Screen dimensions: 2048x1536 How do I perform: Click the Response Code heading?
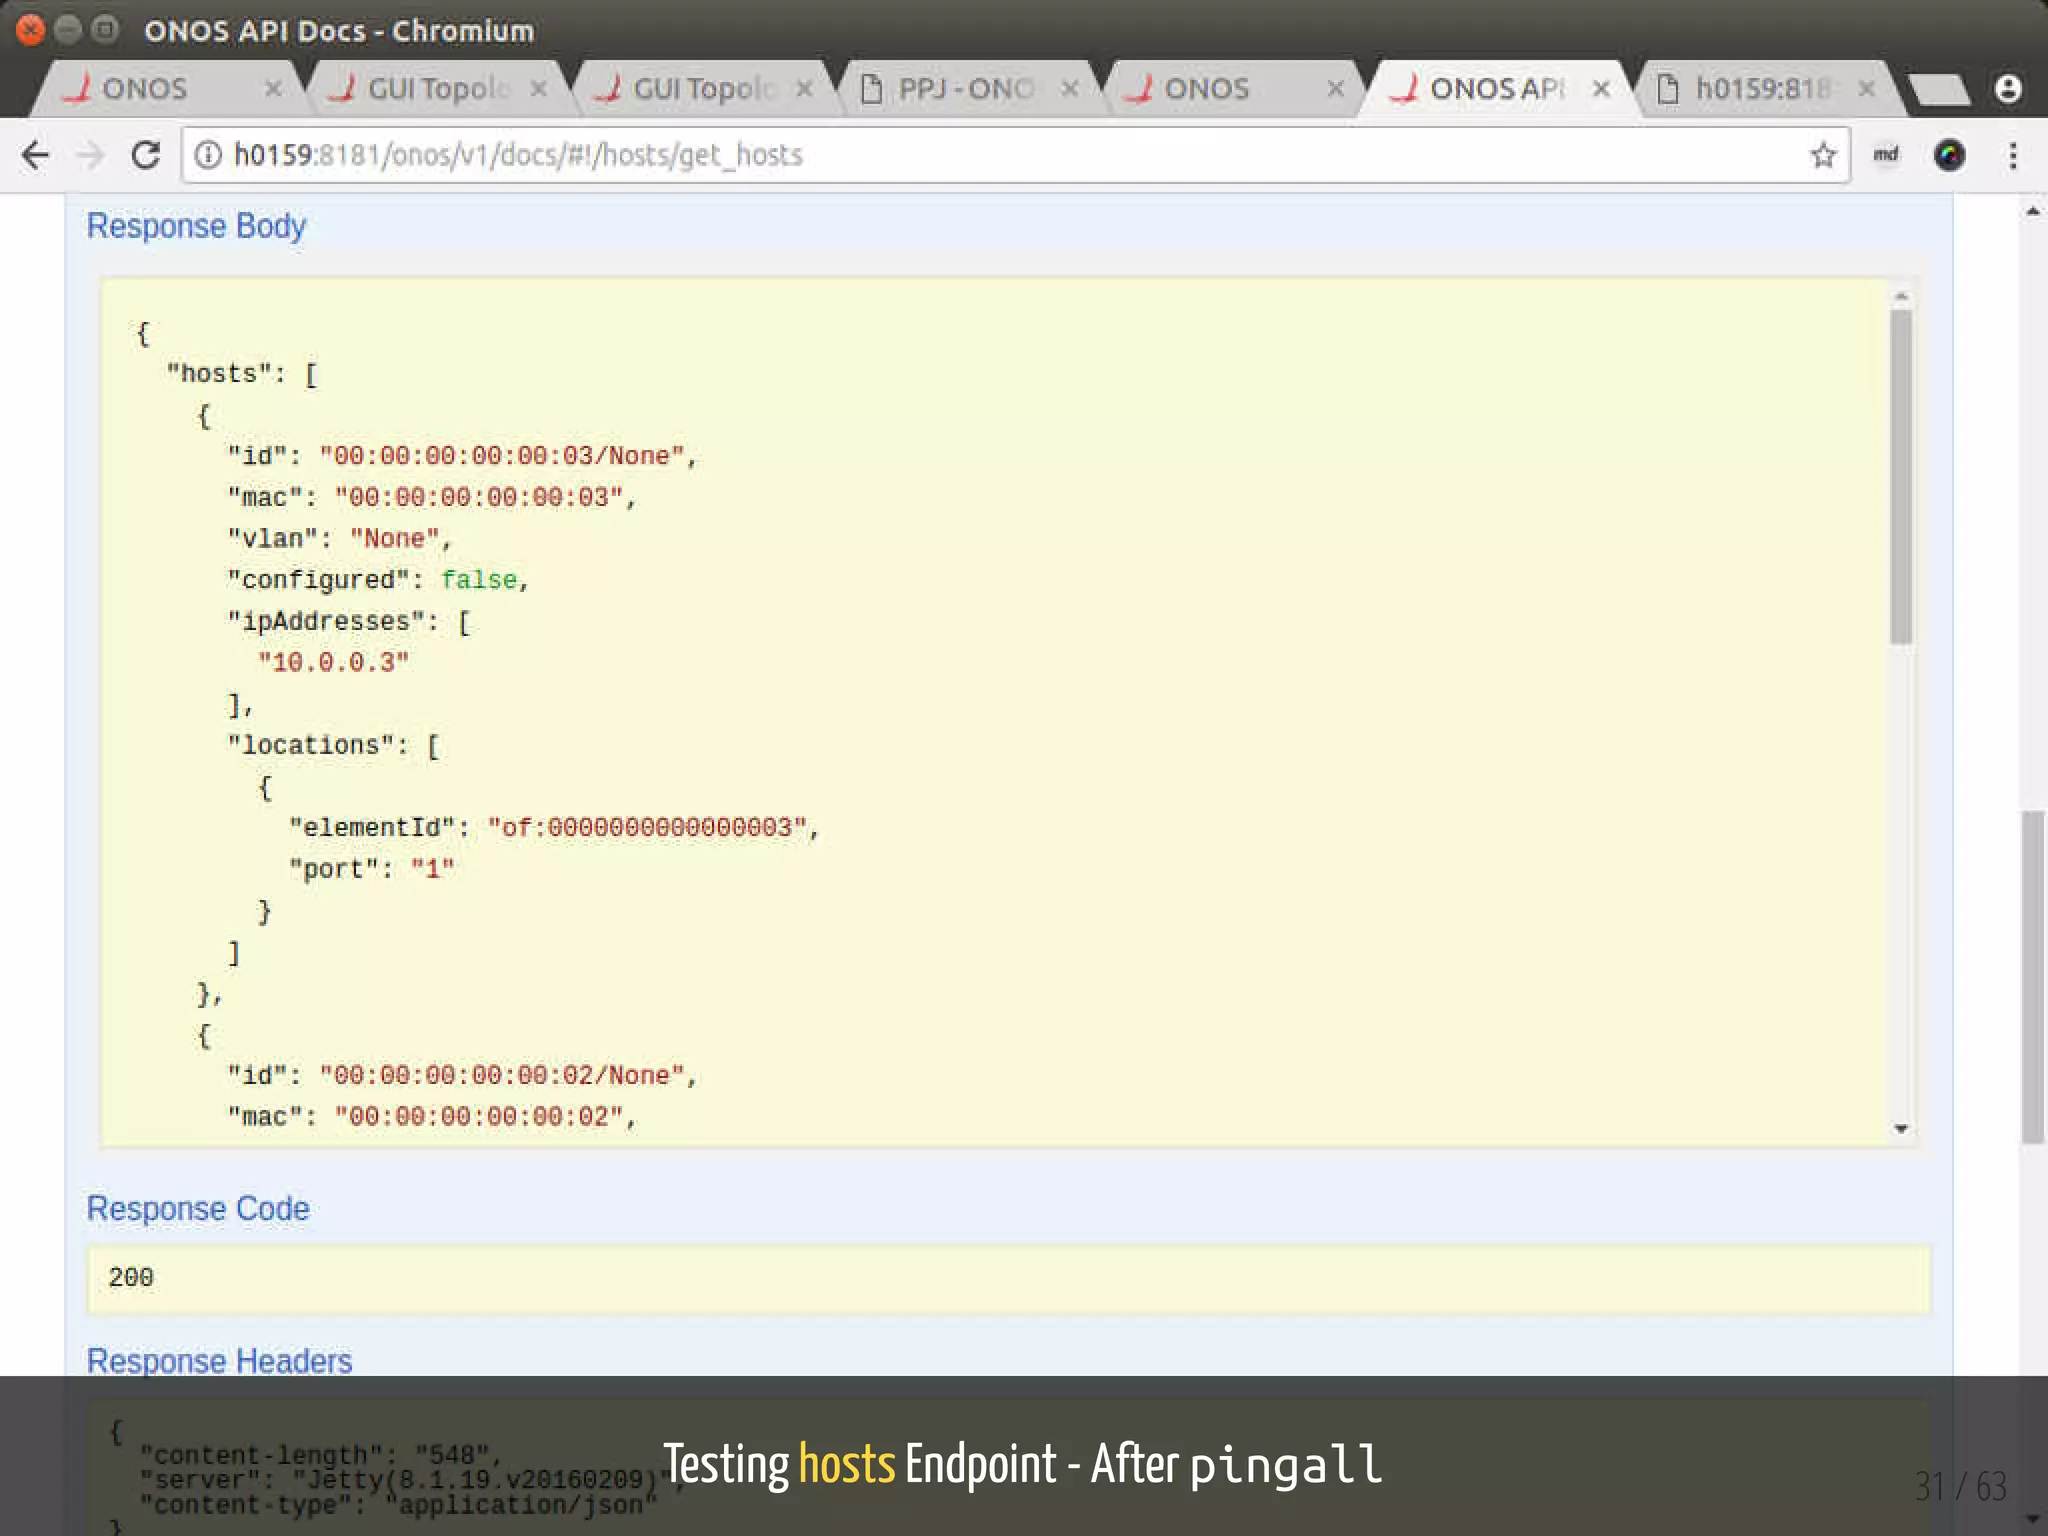coord(198,1208)
